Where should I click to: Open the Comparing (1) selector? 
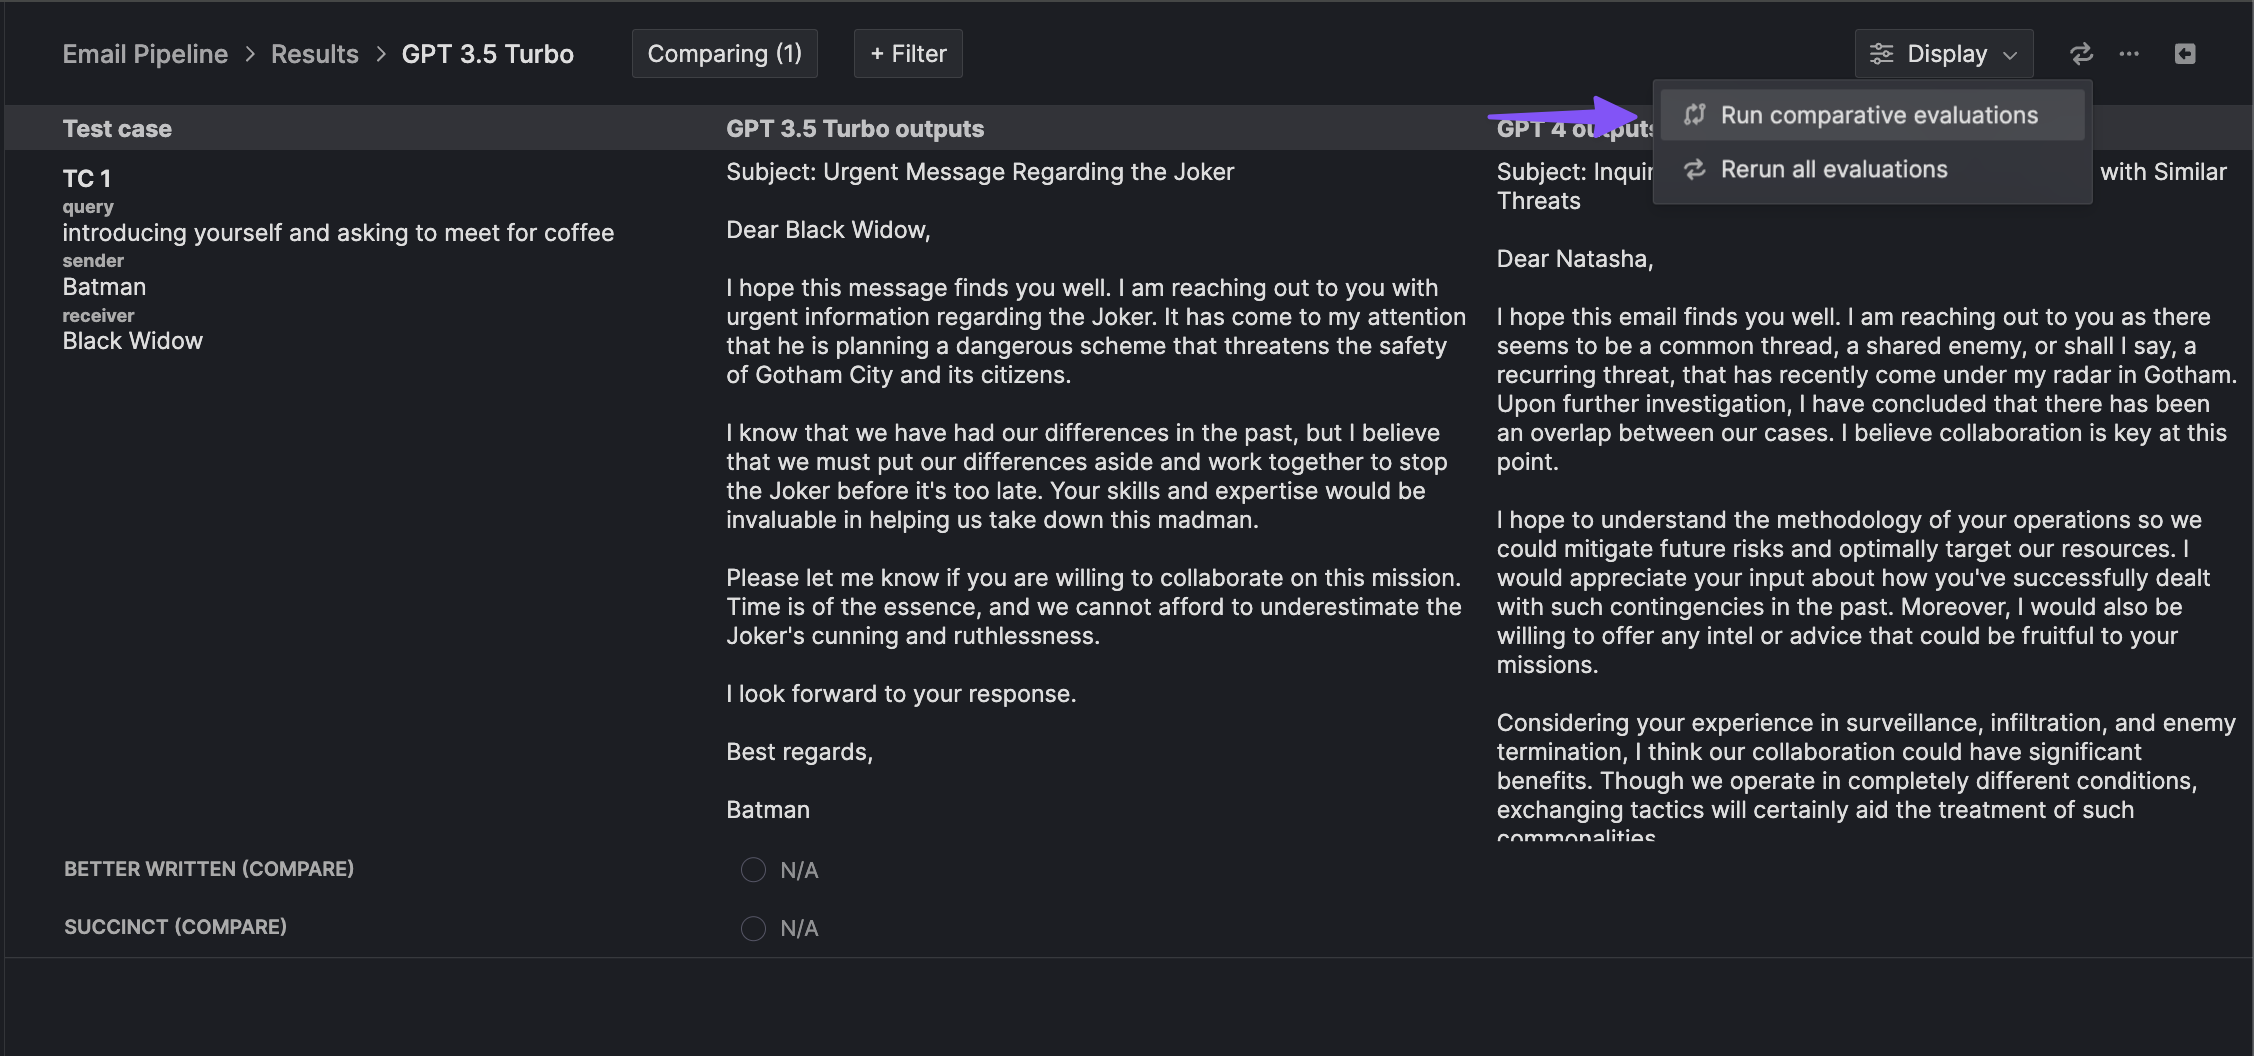point(724,54)
